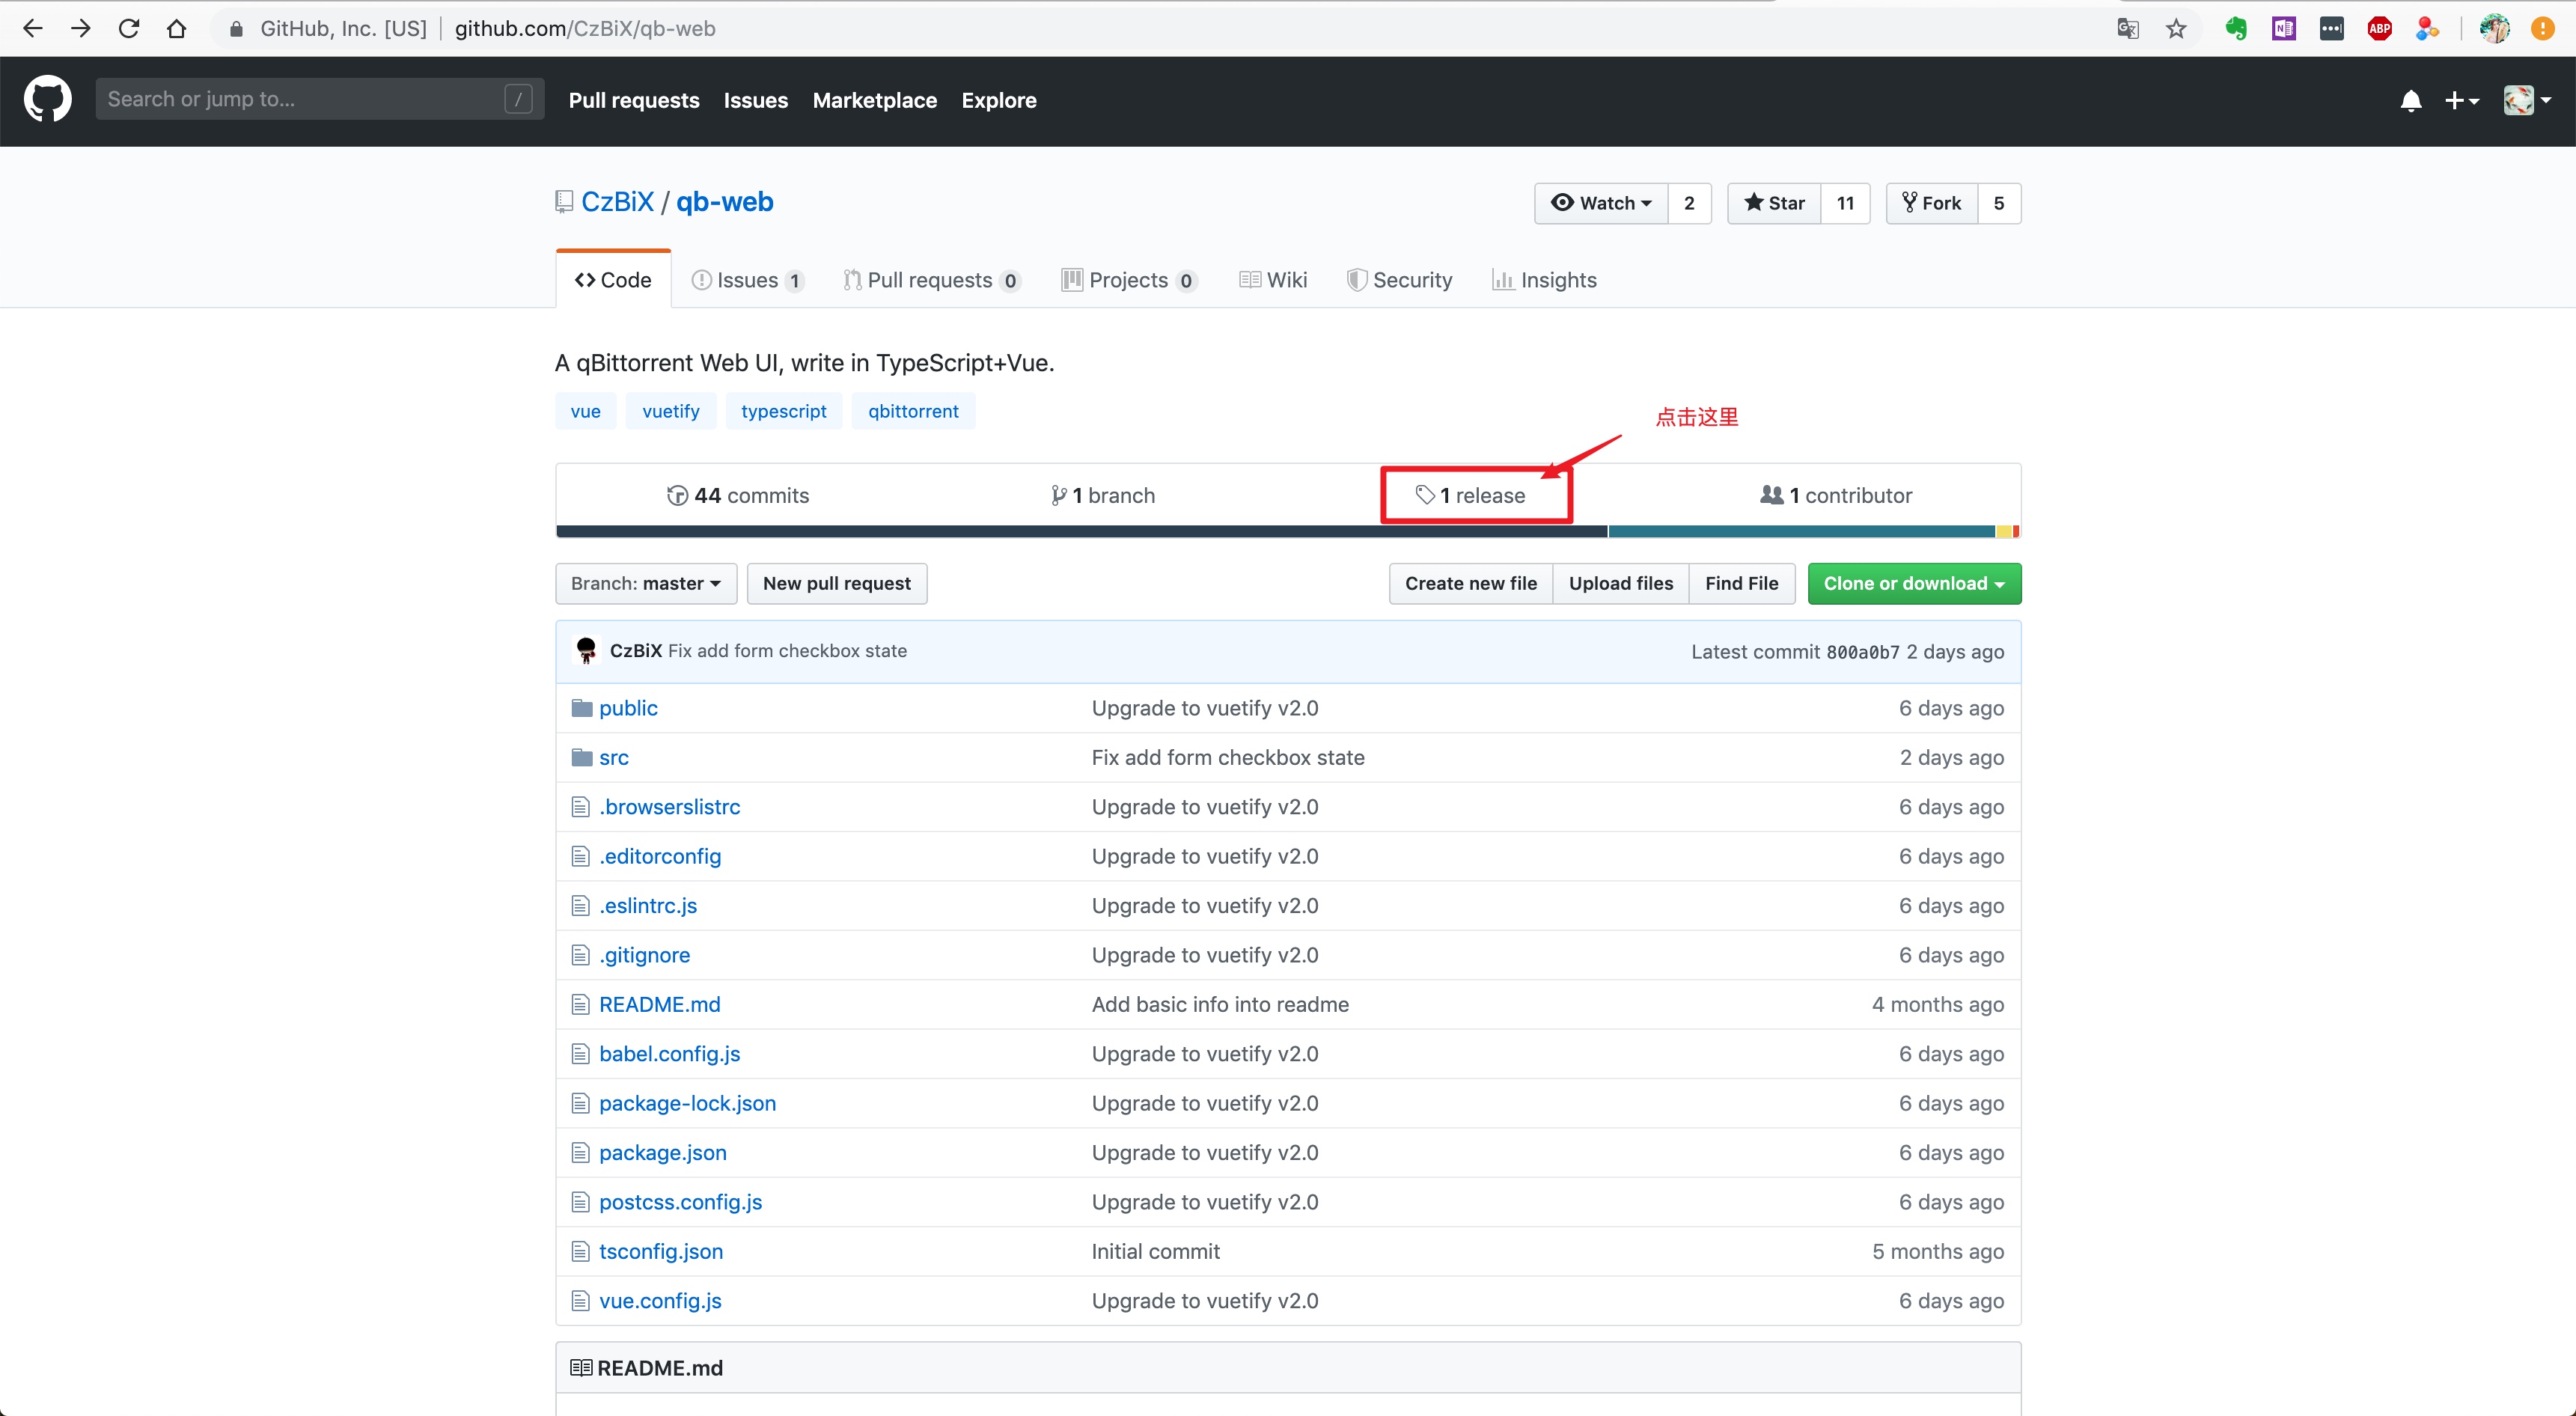Open the notifications bell

pyautogui.click(x=2410, y=101)
